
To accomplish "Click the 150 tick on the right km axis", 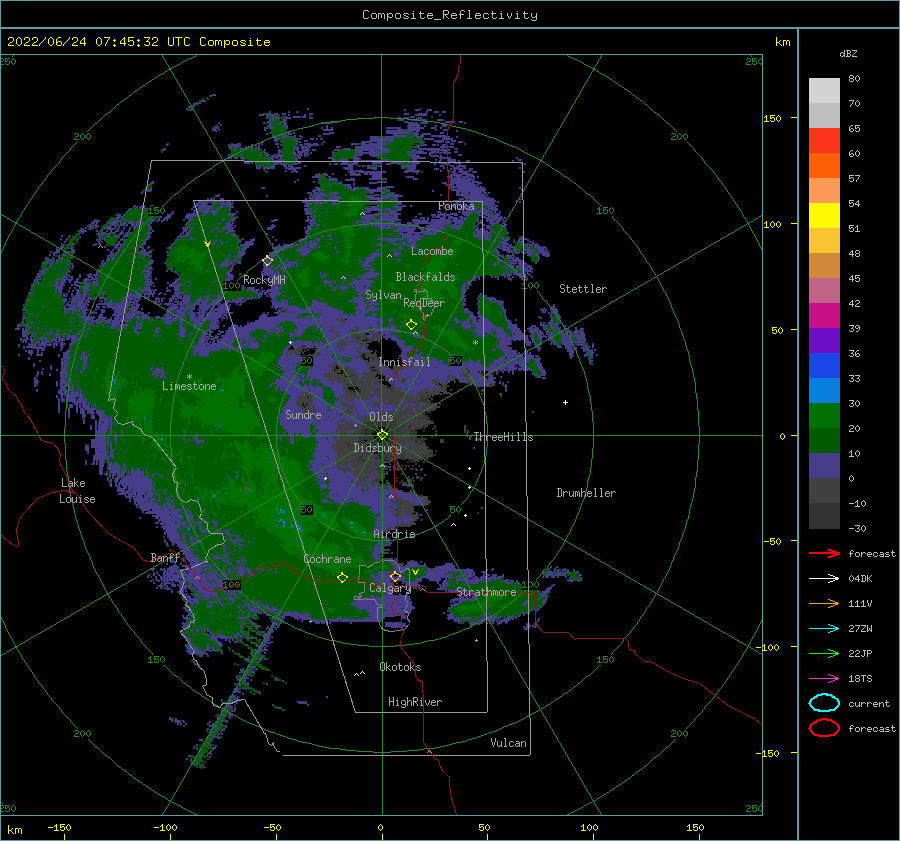I will [x=772, y=118].
